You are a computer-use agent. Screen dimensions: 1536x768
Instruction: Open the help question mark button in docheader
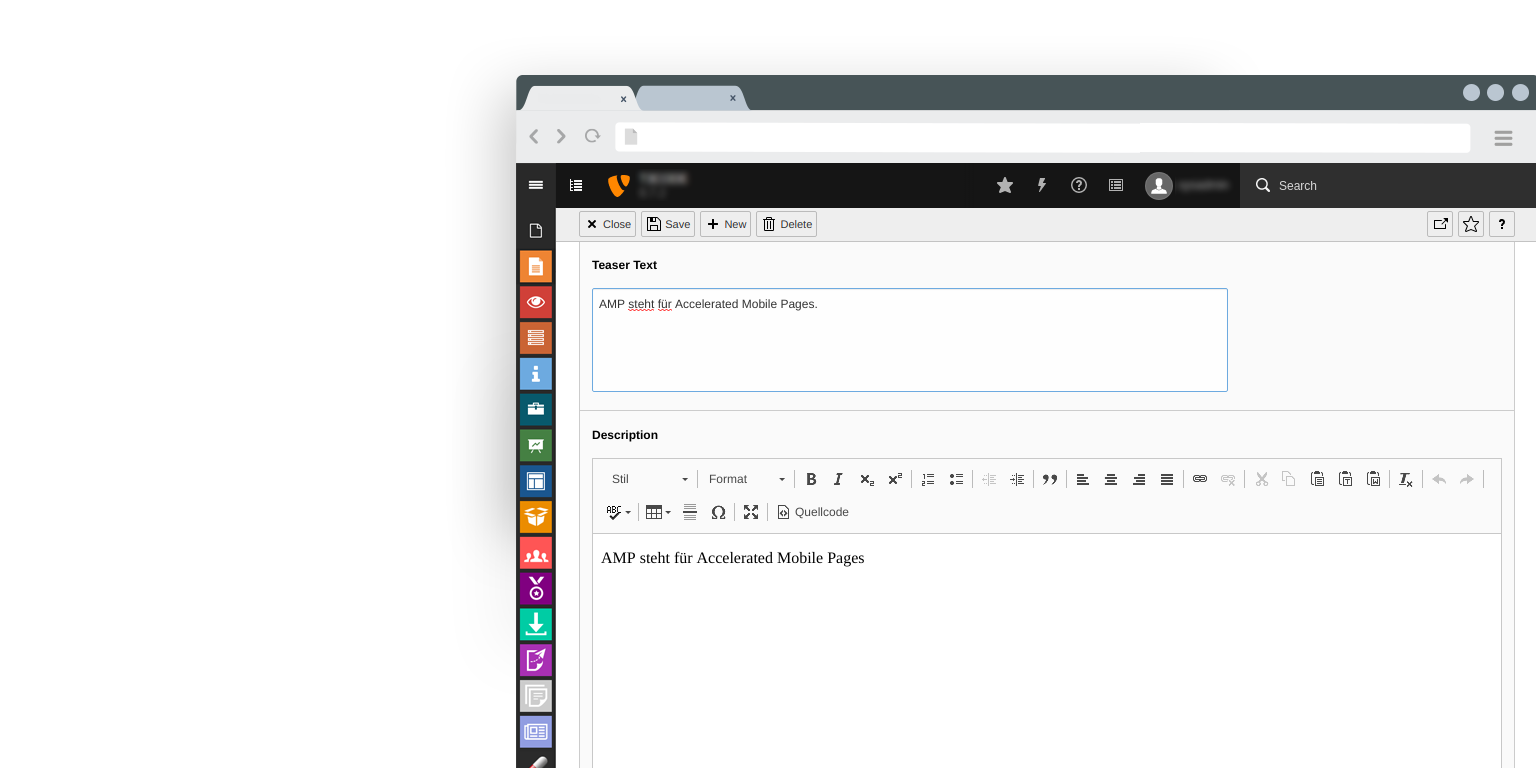pyautogui.click(x=1502, y=224)
